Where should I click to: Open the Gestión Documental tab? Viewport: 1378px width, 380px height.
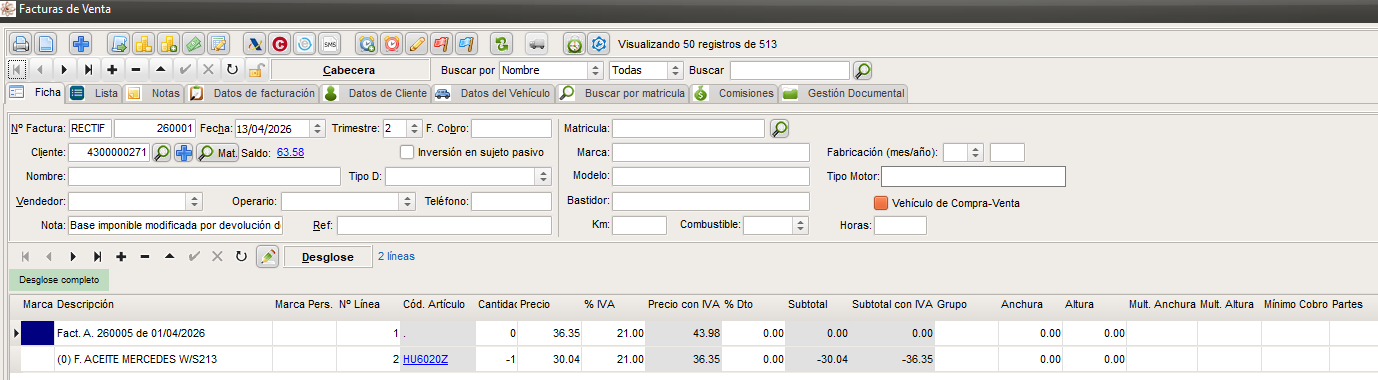coord(844,93)
